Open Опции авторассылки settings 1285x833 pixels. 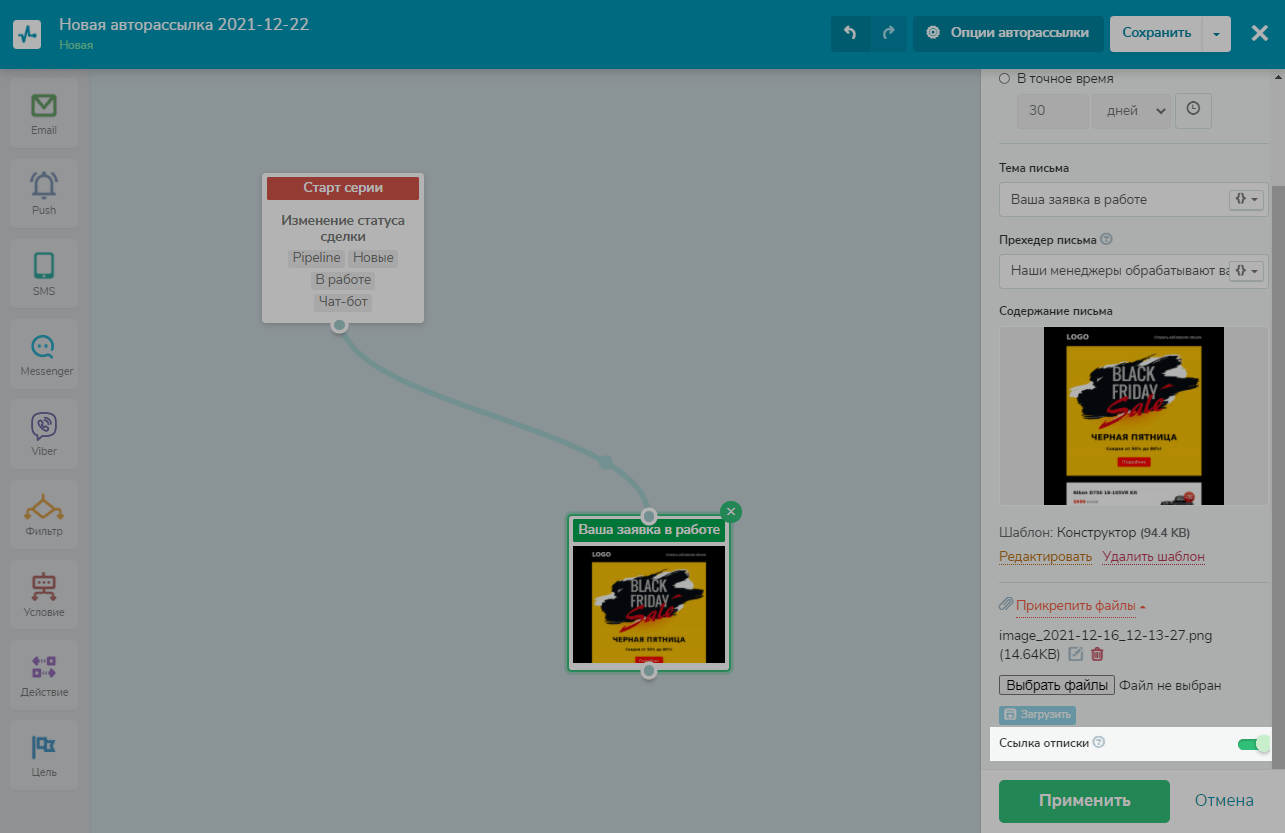coord(1008,33)
